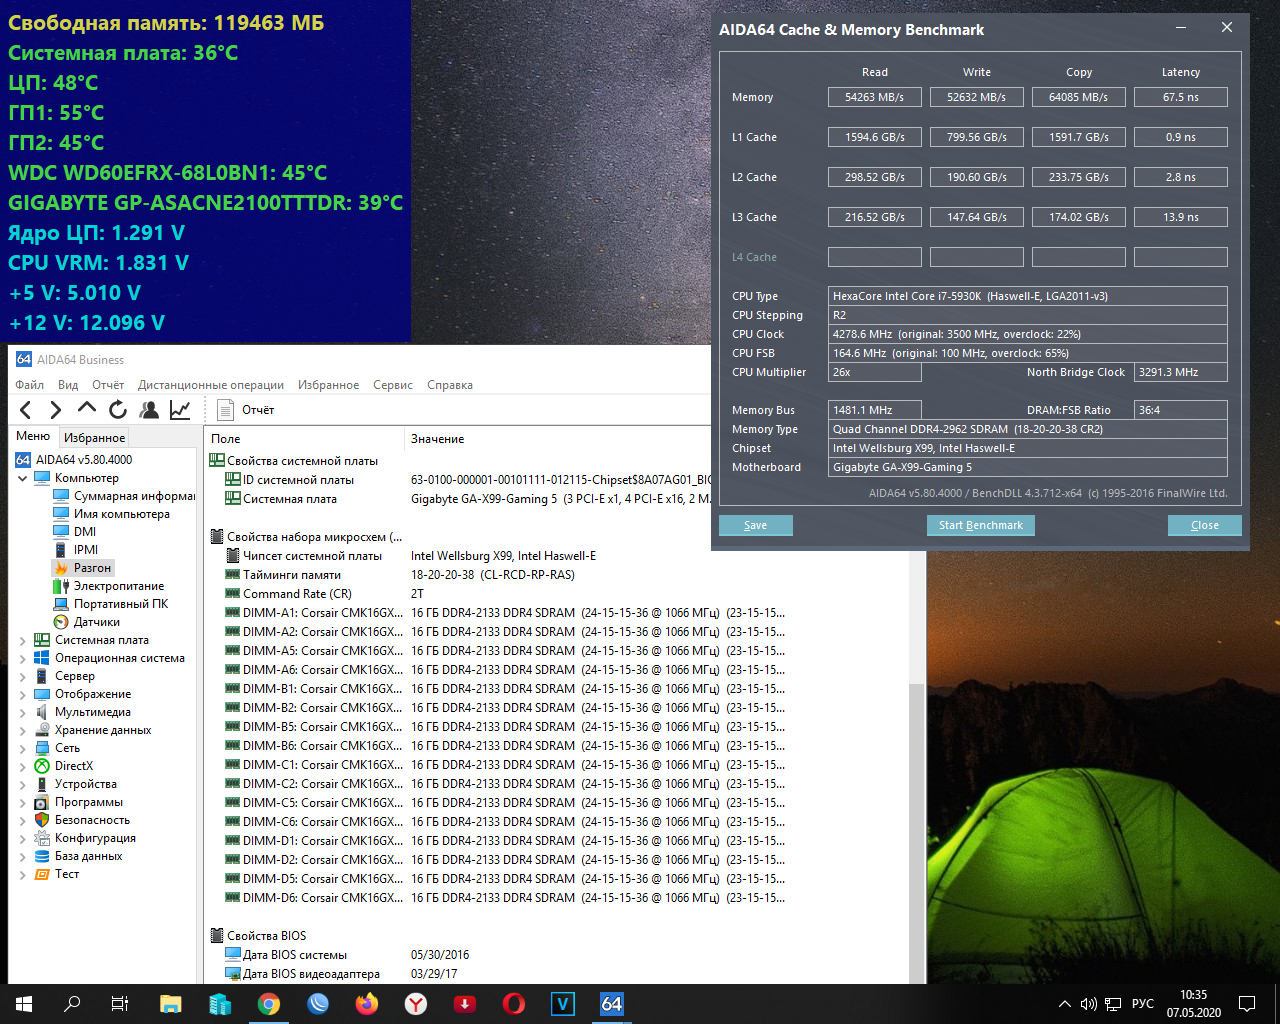This screenshot has height=1024, width=1280.
Task: Click the Электропитание power icon in tree
Action: coord(61,586)
